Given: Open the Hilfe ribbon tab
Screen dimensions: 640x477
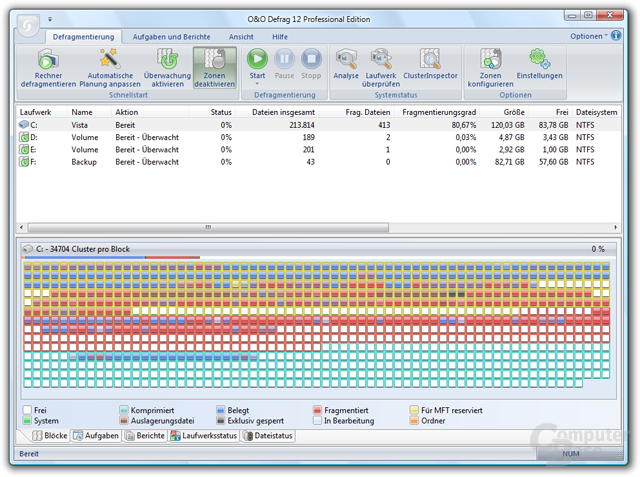Looking at the screenshot, I should coord(280,37).
